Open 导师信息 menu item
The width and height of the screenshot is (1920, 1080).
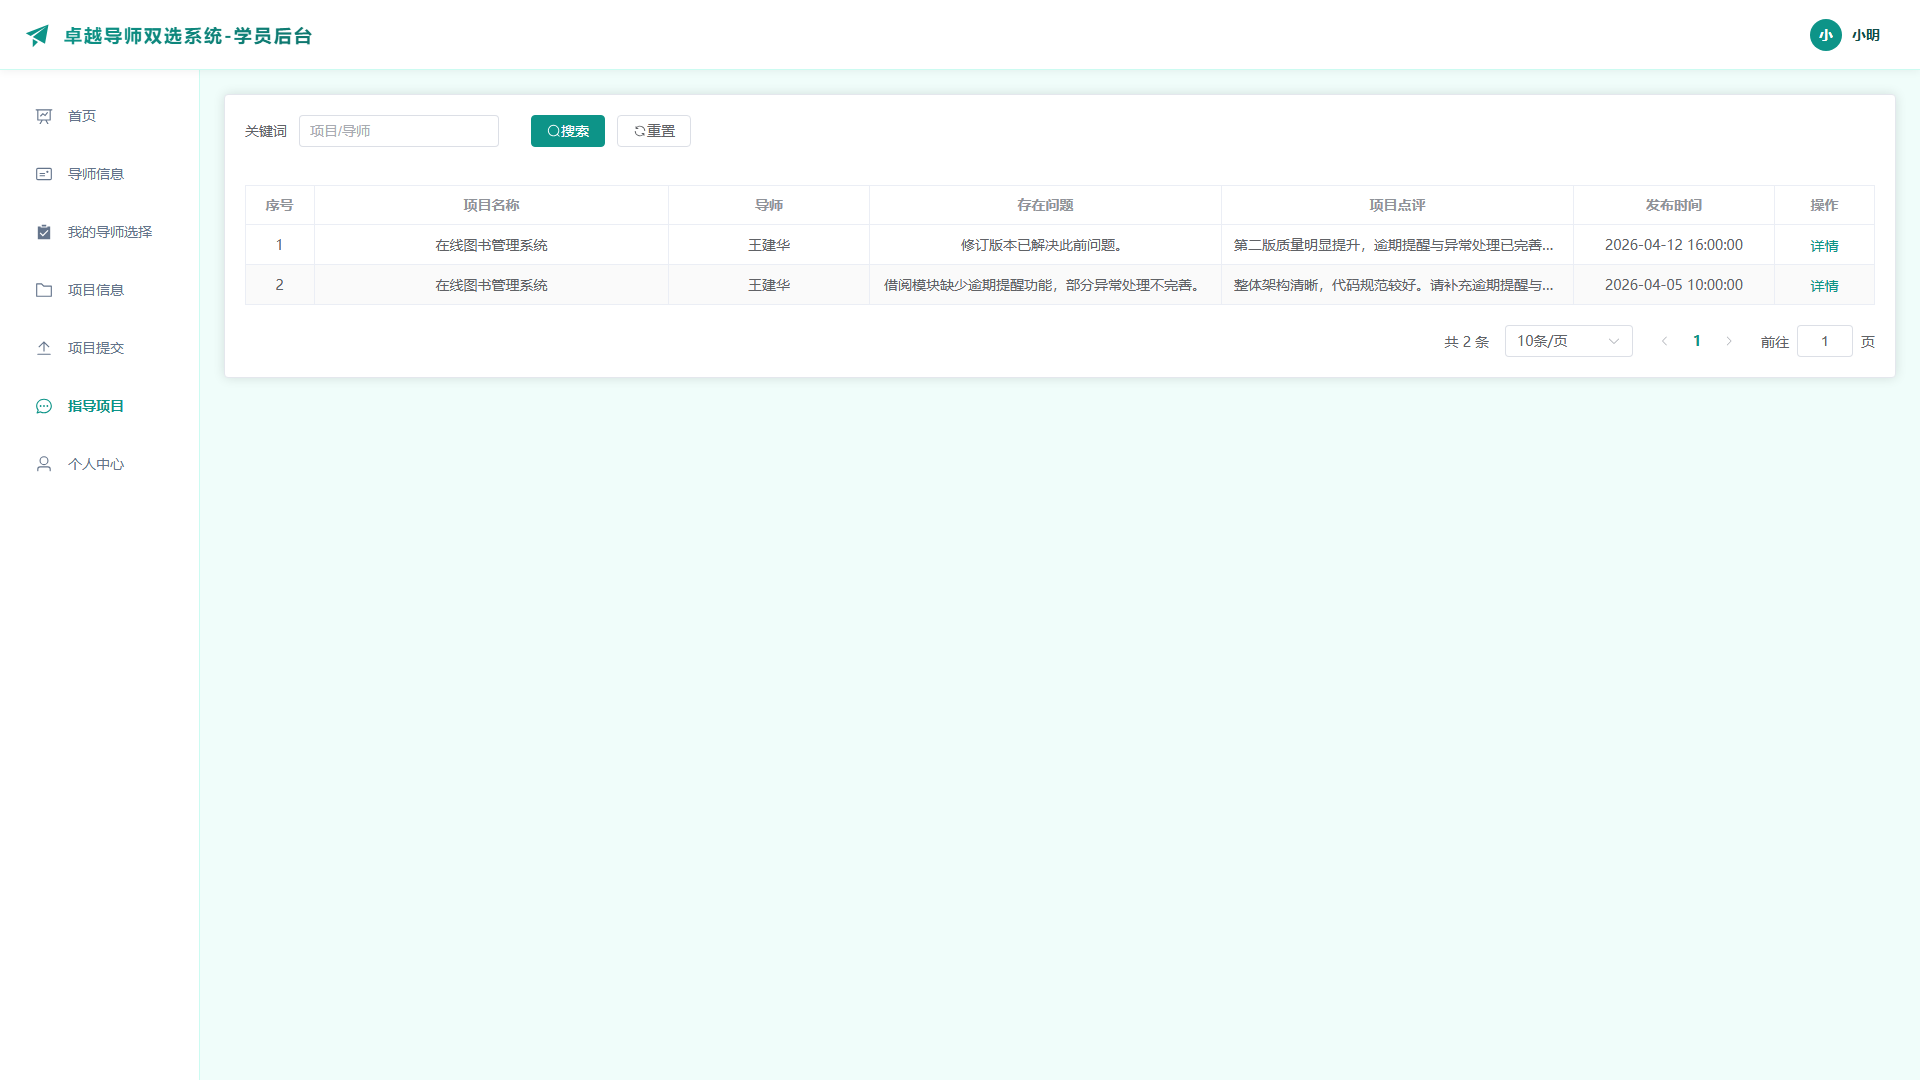pos(100,174)
